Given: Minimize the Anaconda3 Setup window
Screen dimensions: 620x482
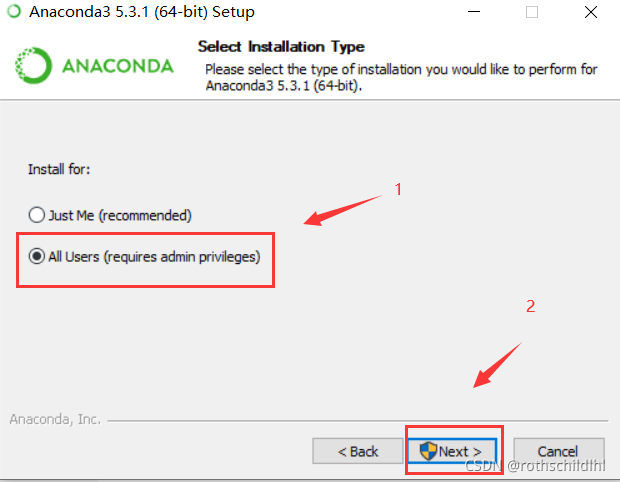Looking at the screenshot, I should (474, 12).
